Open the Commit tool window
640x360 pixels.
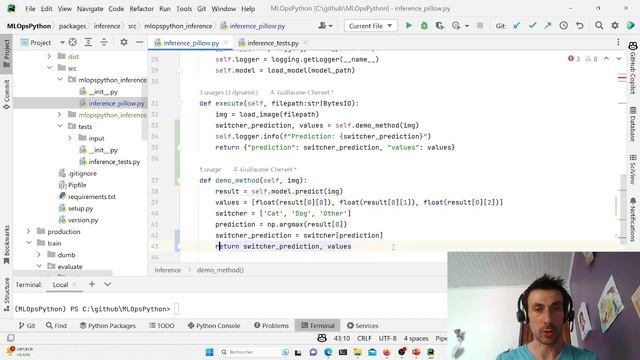tap(7, 94)
